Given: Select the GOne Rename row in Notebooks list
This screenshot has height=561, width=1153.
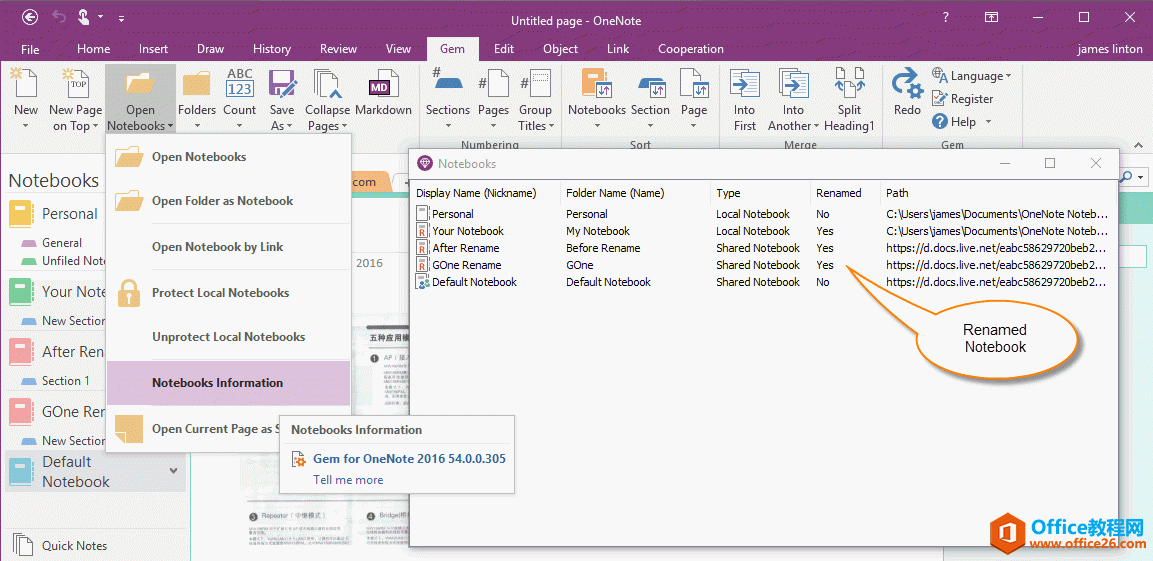Looking at the screenshot, I should coord(762,265).
